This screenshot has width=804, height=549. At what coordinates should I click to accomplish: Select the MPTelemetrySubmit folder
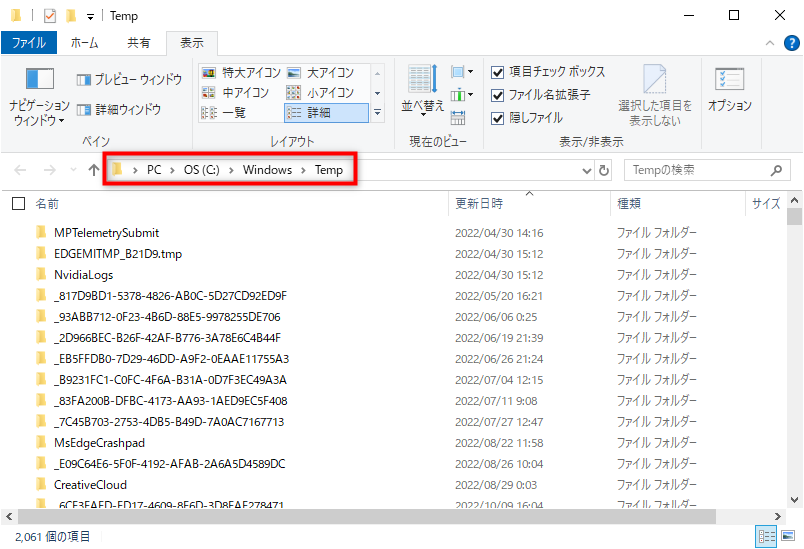(106, 233)
